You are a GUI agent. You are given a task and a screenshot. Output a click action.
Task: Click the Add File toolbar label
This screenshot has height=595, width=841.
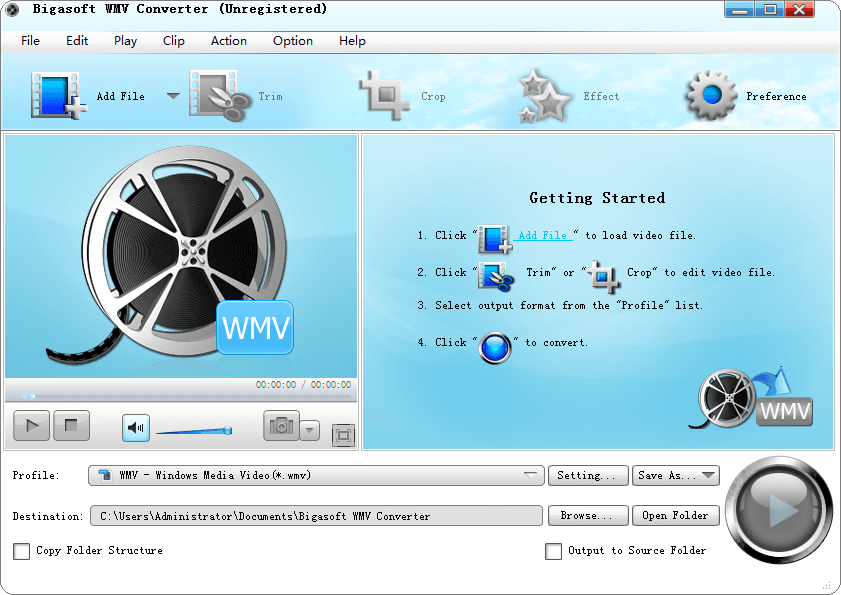click(121, 97)
